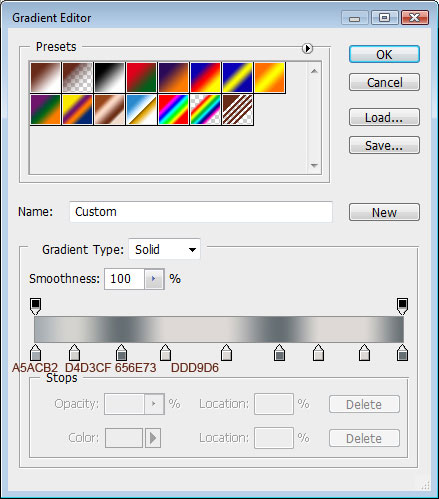Image resolution: width=439 pixels, height=499 pixels.
Task: Select the left black opacity stop
Action: pos(36,306)
